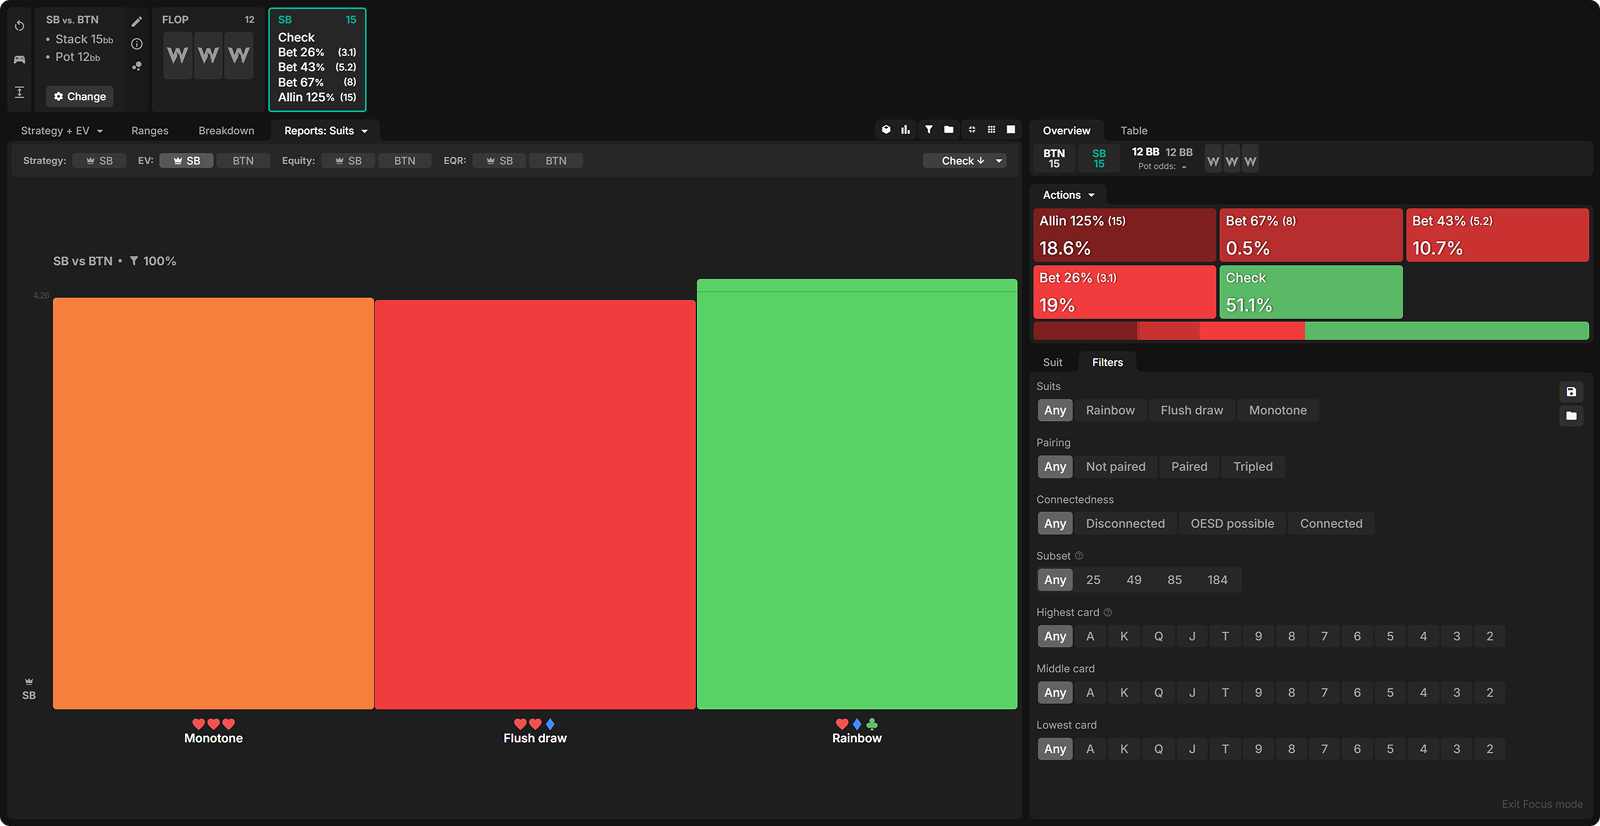Image resolution: width=1600 pixels, height=826 pixels.
Task: Open the info circle icon in the scenario panel
Action: 137,44
